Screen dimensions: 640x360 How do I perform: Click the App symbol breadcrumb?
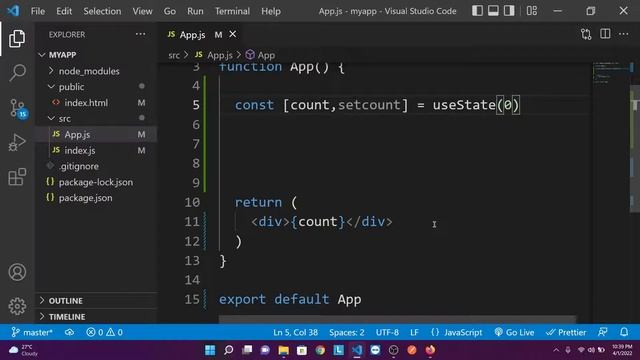pyautogui.click(x=260, y=55)
